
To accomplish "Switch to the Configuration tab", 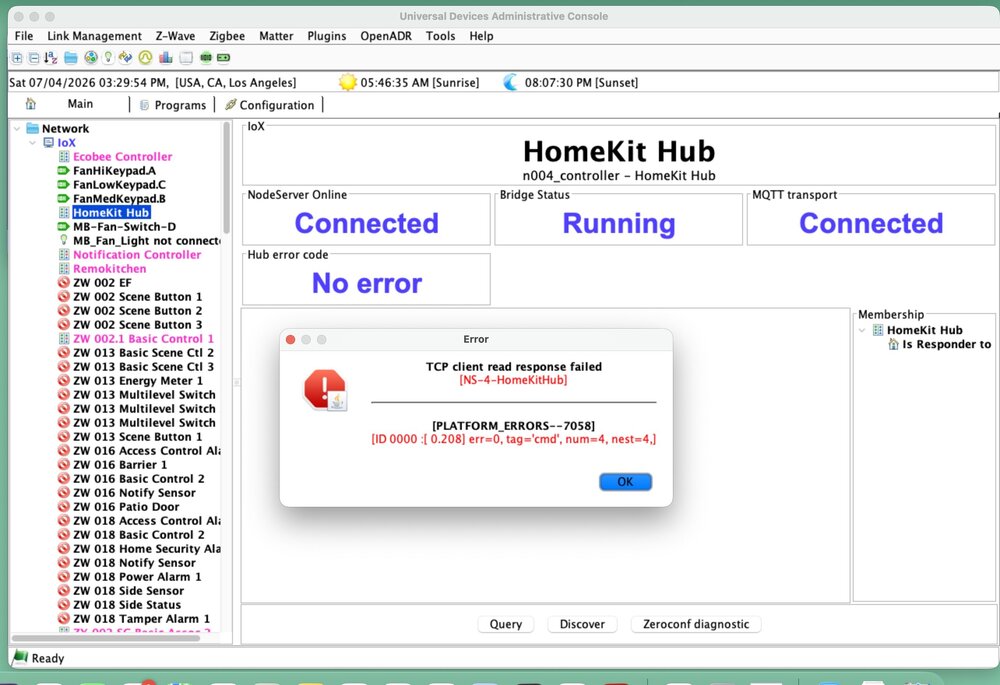I will [x=270, y=105].
